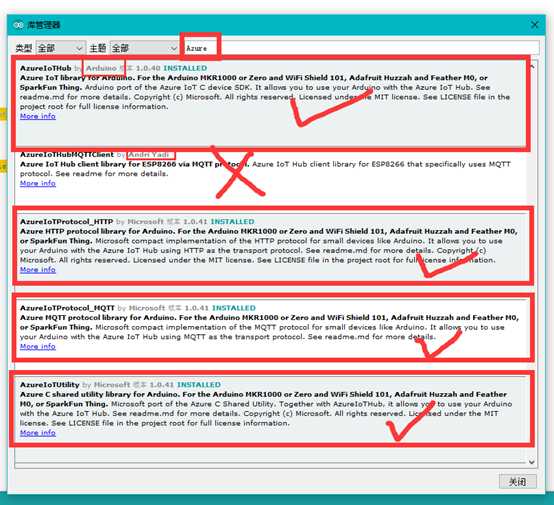Viewport: 554px width, 505px height.
Task: Select the AzureIoTProtocol_MQTT library title
Action: [x=67, y=308]
